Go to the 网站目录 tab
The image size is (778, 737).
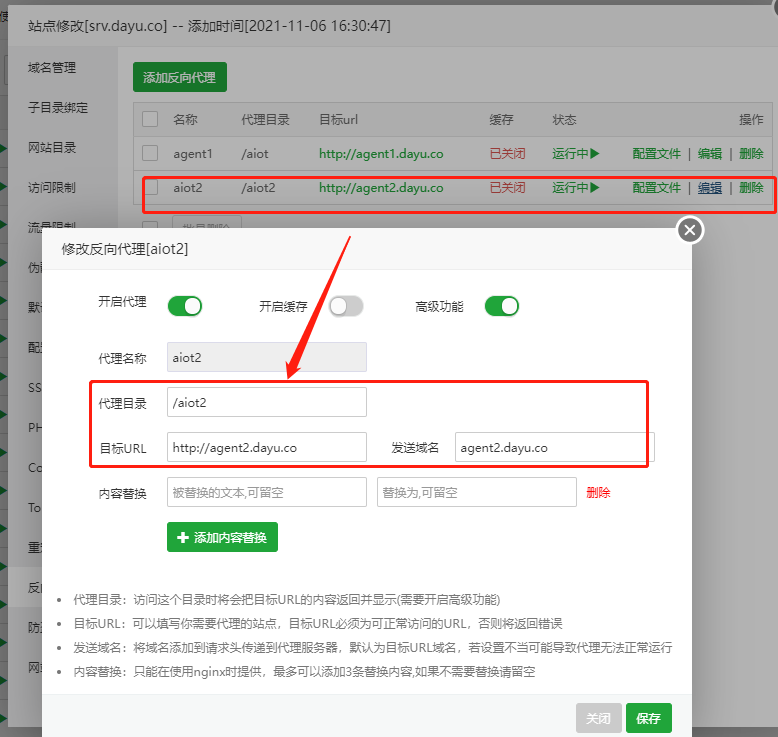52,148
